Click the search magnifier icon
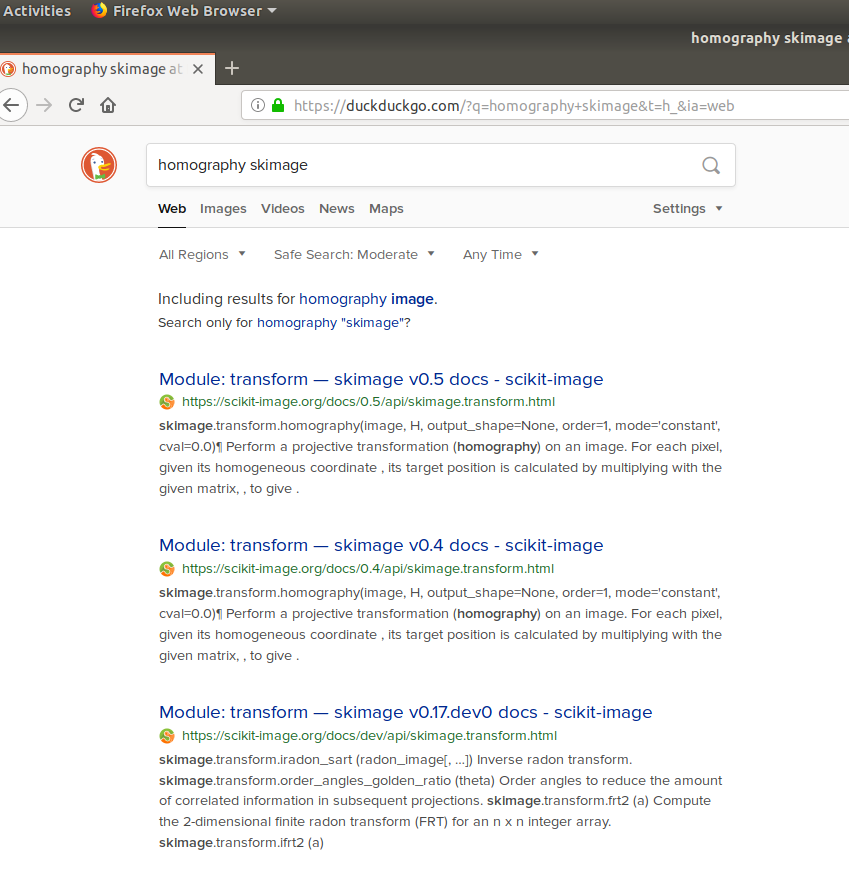 click(x=710, y=165)
